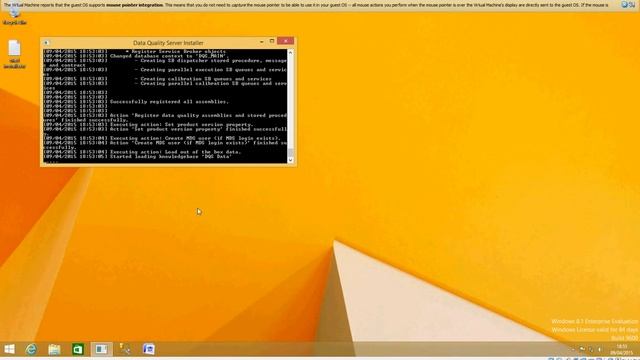Click the line 'Executing action: Load out of the box data.'
The width and height of the screenshot is (640, 360).
click(175, 152)
